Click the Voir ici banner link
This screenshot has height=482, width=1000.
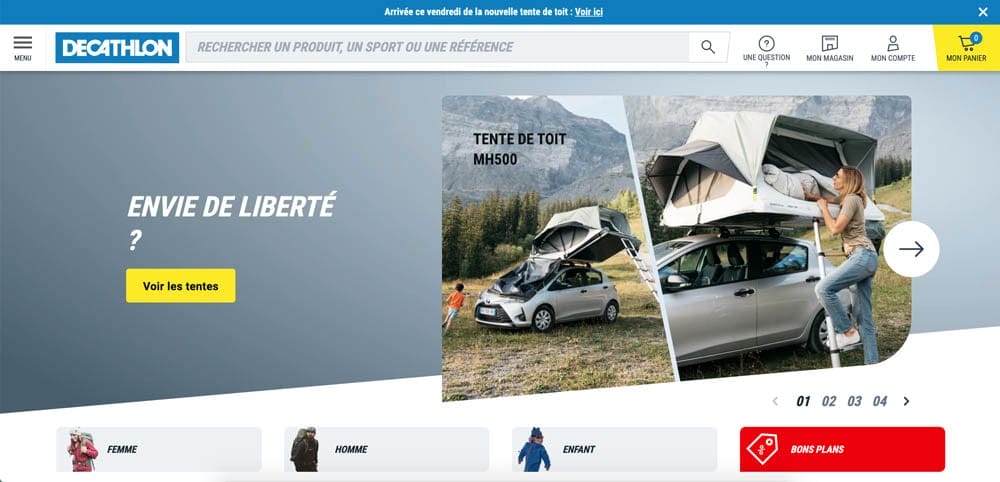pos(588,12)
